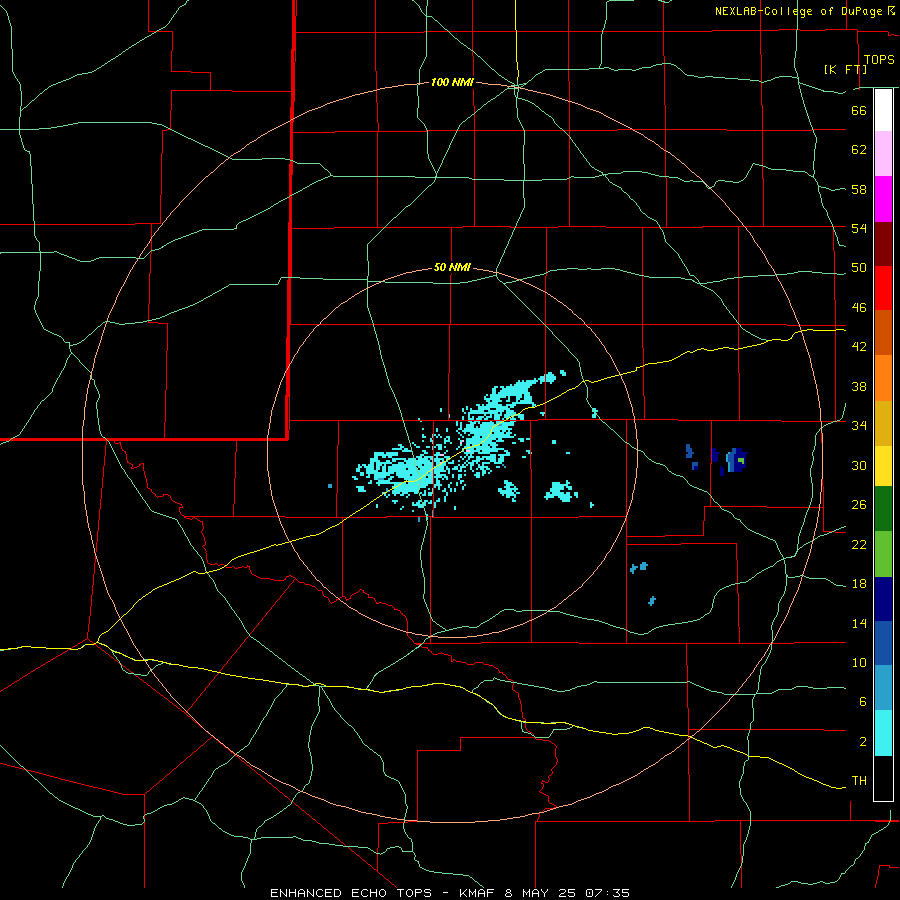
Task: Click the "26" scale value
Action: (x=859, y=505)
